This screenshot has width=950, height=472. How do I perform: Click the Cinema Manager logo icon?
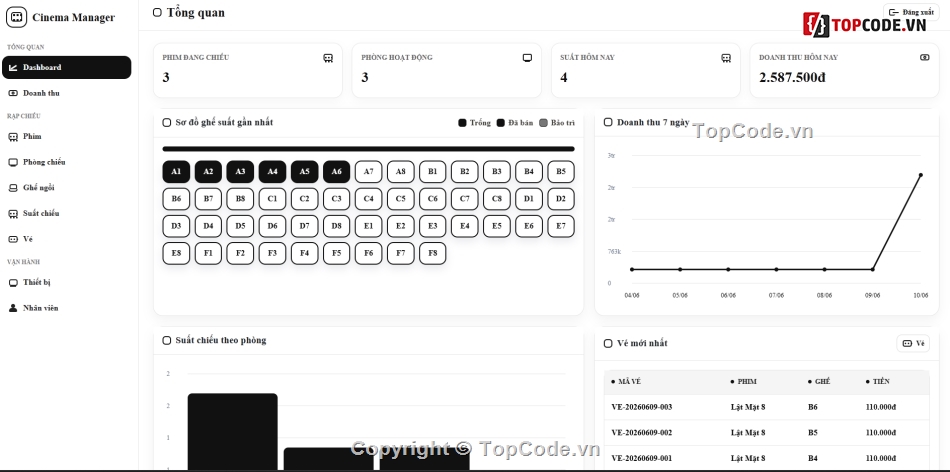point(16,17)
